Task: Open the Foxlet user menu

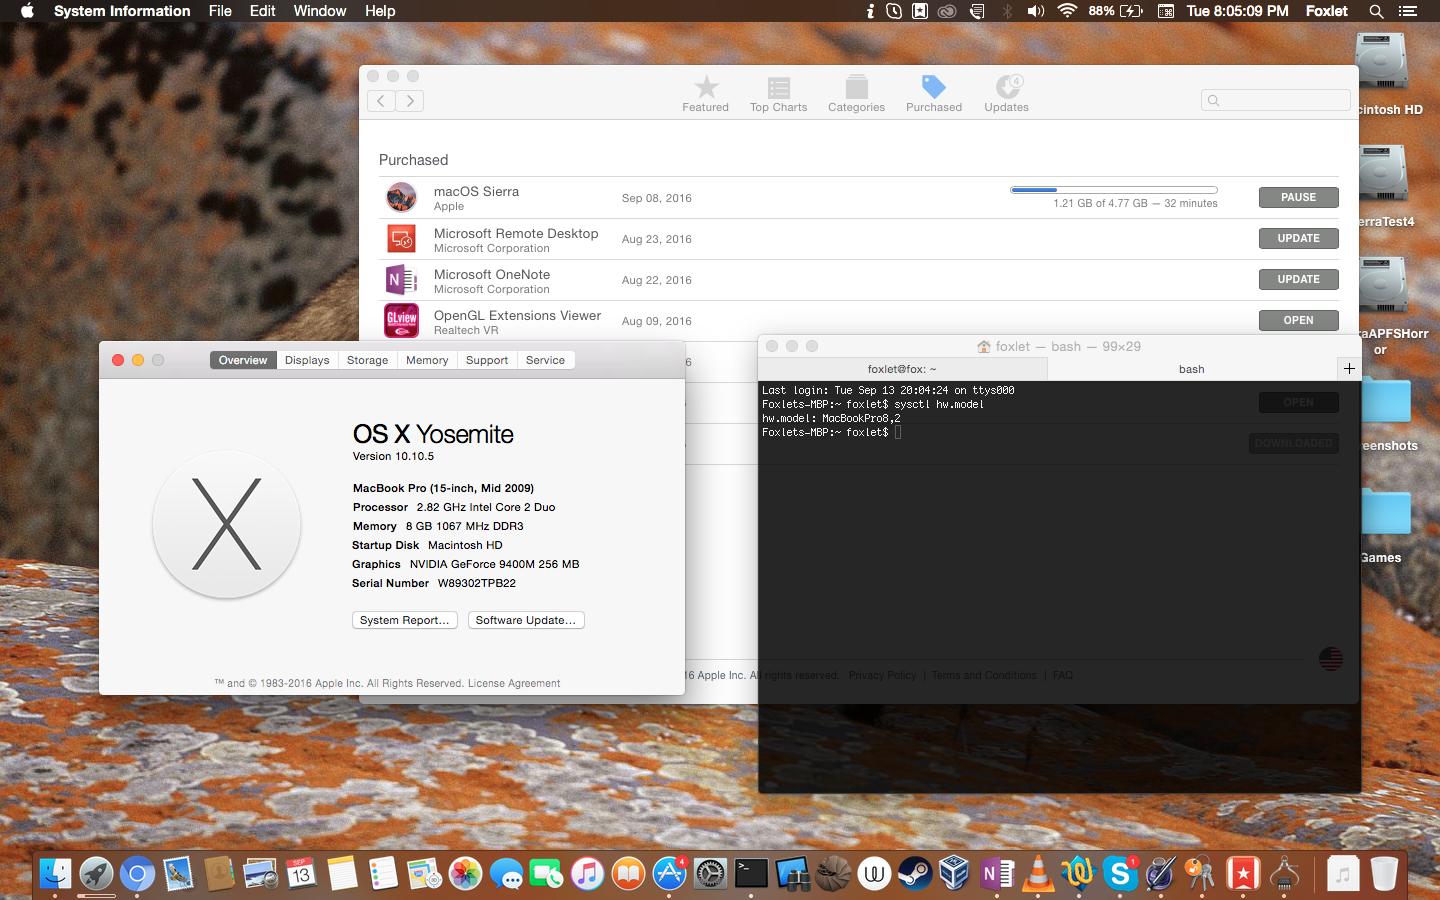Action: pyautogui.click(x=1326, y=11)
